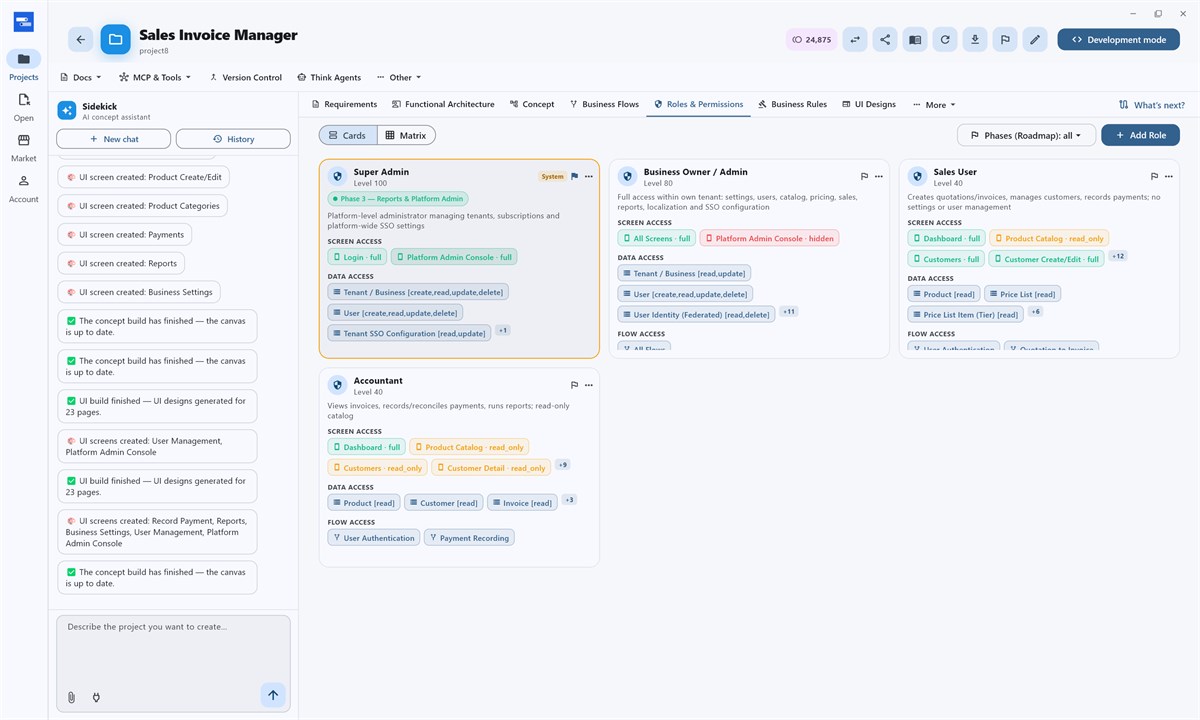Switch to Functional Architecture tab
This screenshot has height=720, width=1200.
click(443, 104)
